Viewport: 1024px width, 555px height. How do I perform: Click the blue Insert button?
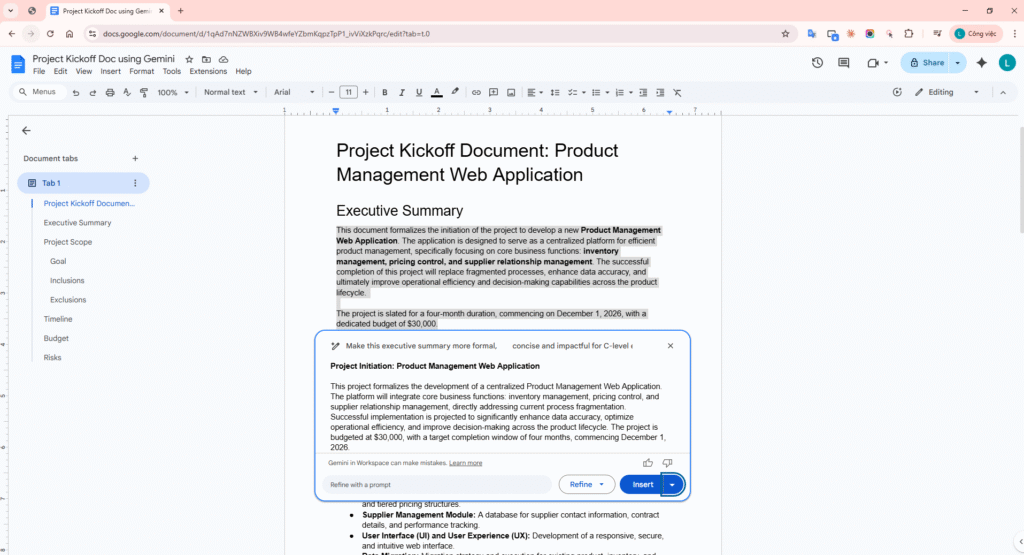click(642, 485)
